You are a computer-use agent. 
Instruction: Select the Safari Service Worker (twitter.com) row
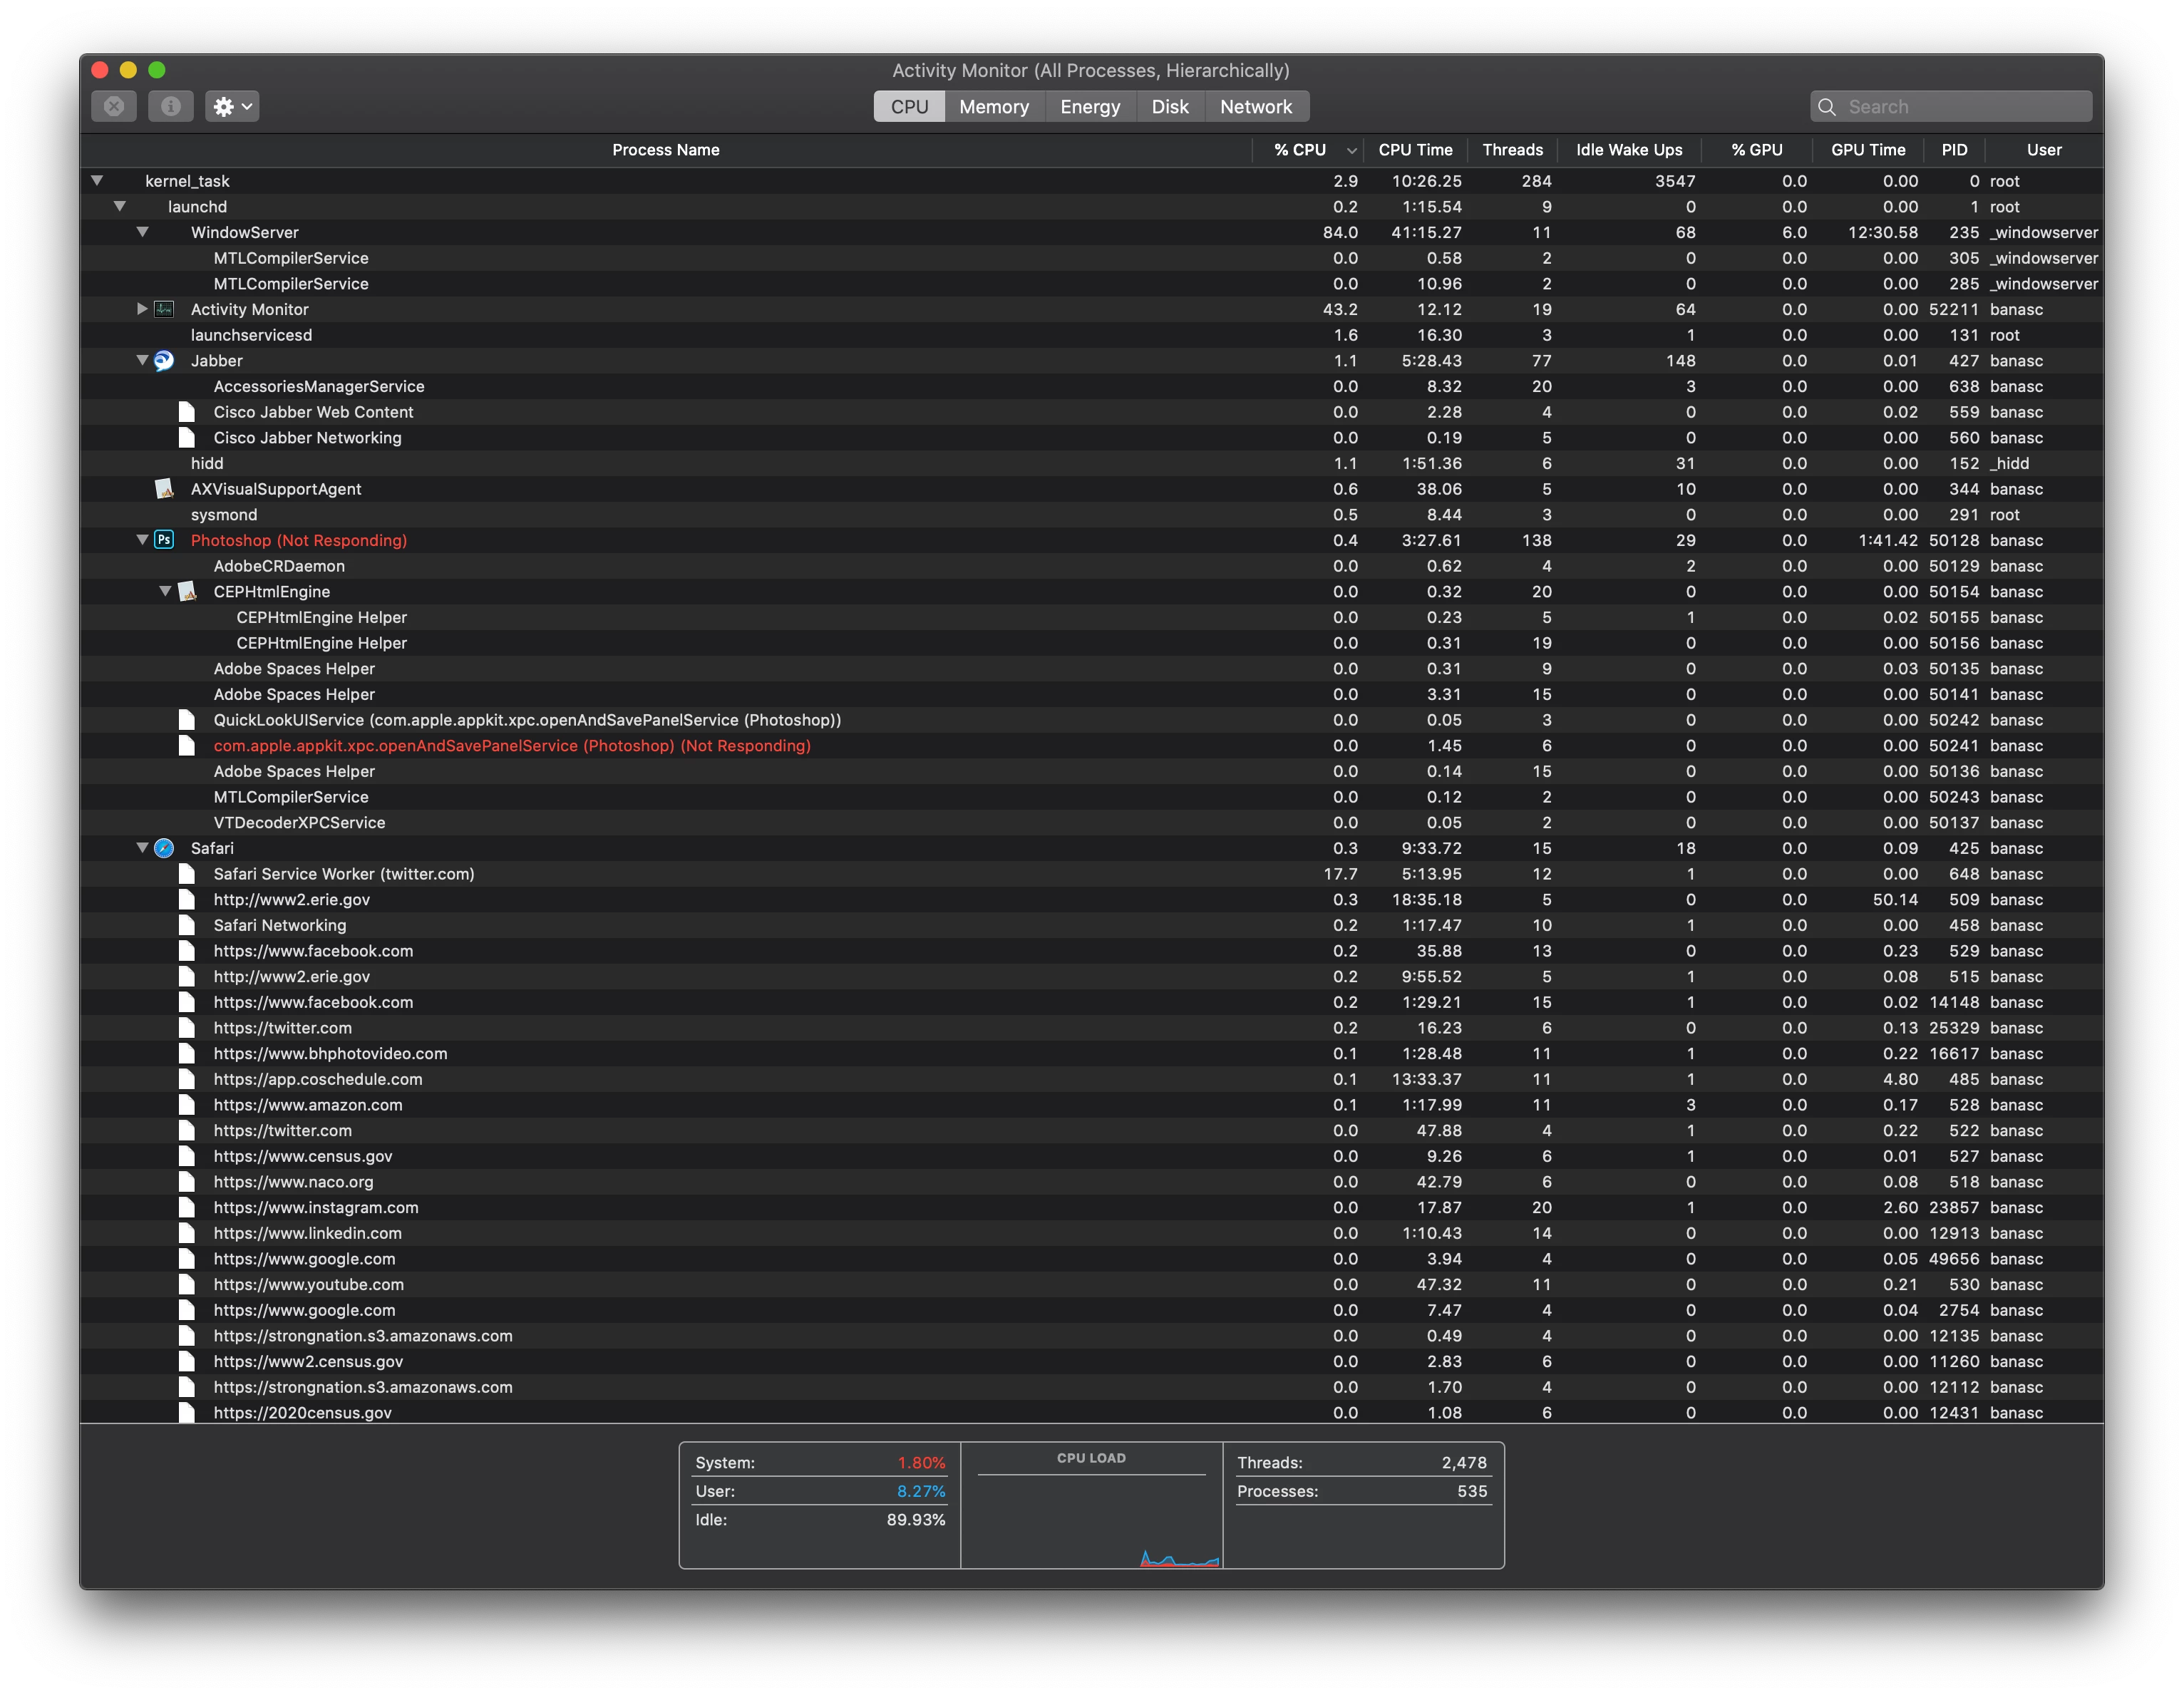[x=344, y=874]
